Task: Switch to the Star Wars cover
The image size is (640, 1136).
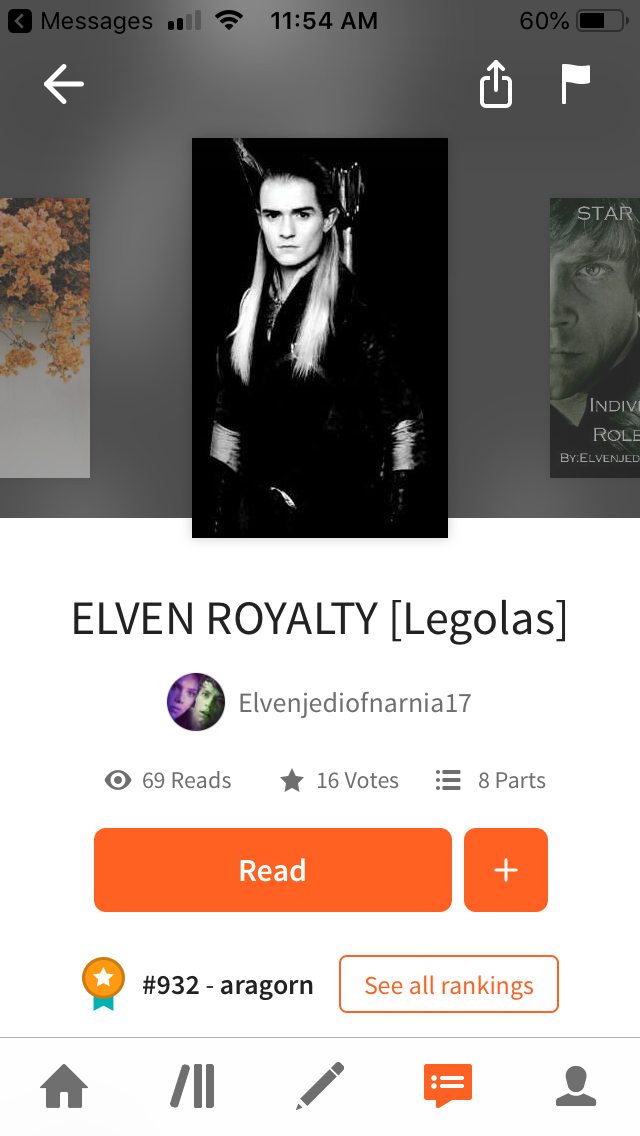Action: (594, 338)
